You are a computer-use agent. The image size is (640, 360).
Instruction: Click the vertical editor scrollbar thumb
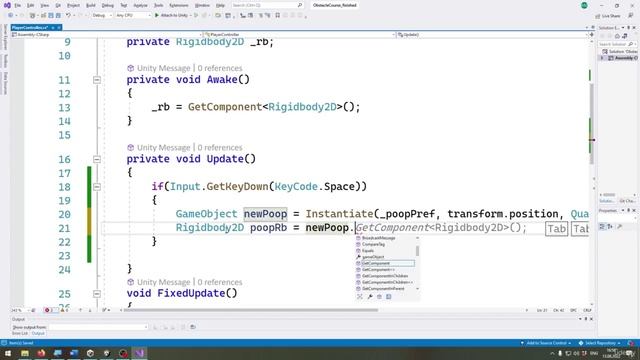(591, 124)
